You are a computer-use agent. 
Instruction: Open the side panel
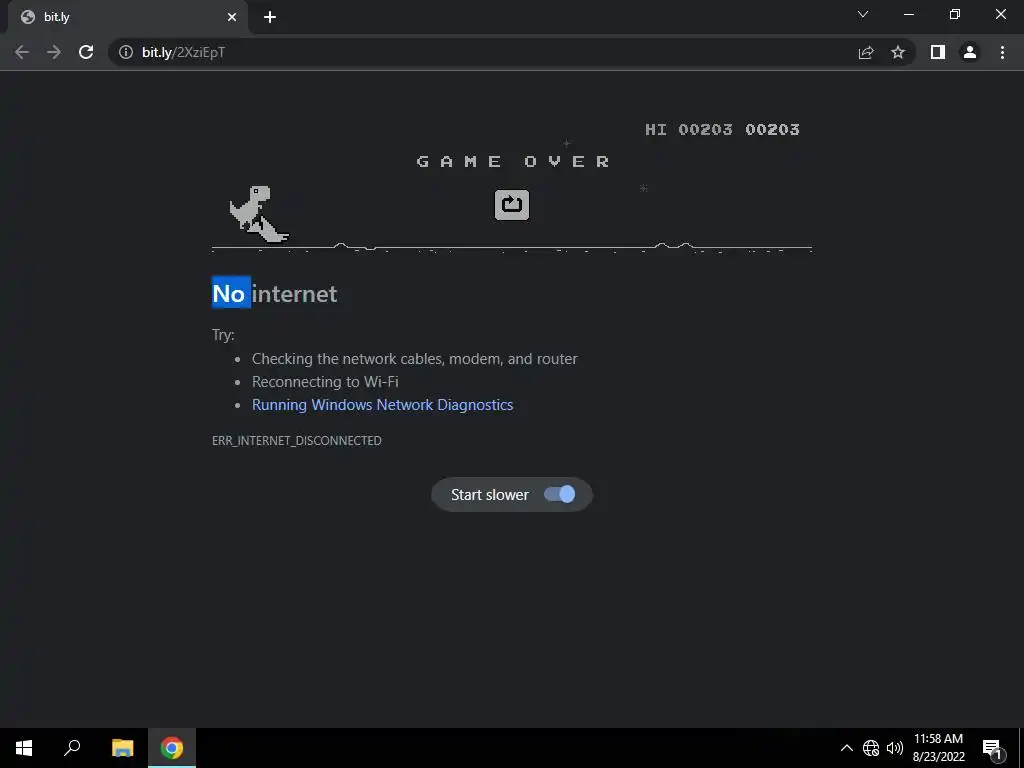pyautogui.click(x=938, y=52)
